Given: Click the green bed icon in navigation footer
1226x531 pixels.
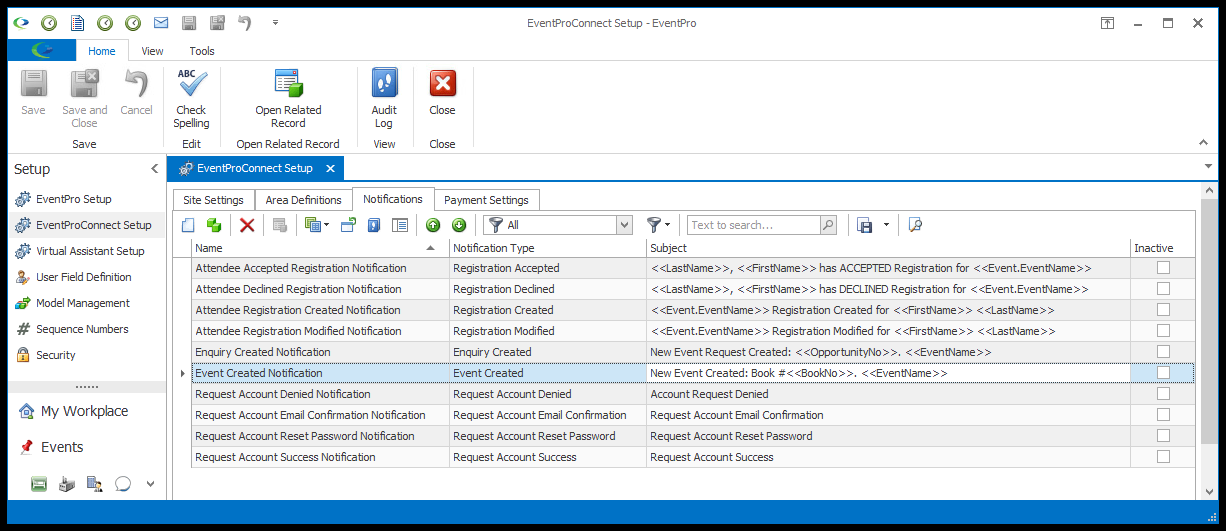Looking at the screenshot, I should pos(39,484).
